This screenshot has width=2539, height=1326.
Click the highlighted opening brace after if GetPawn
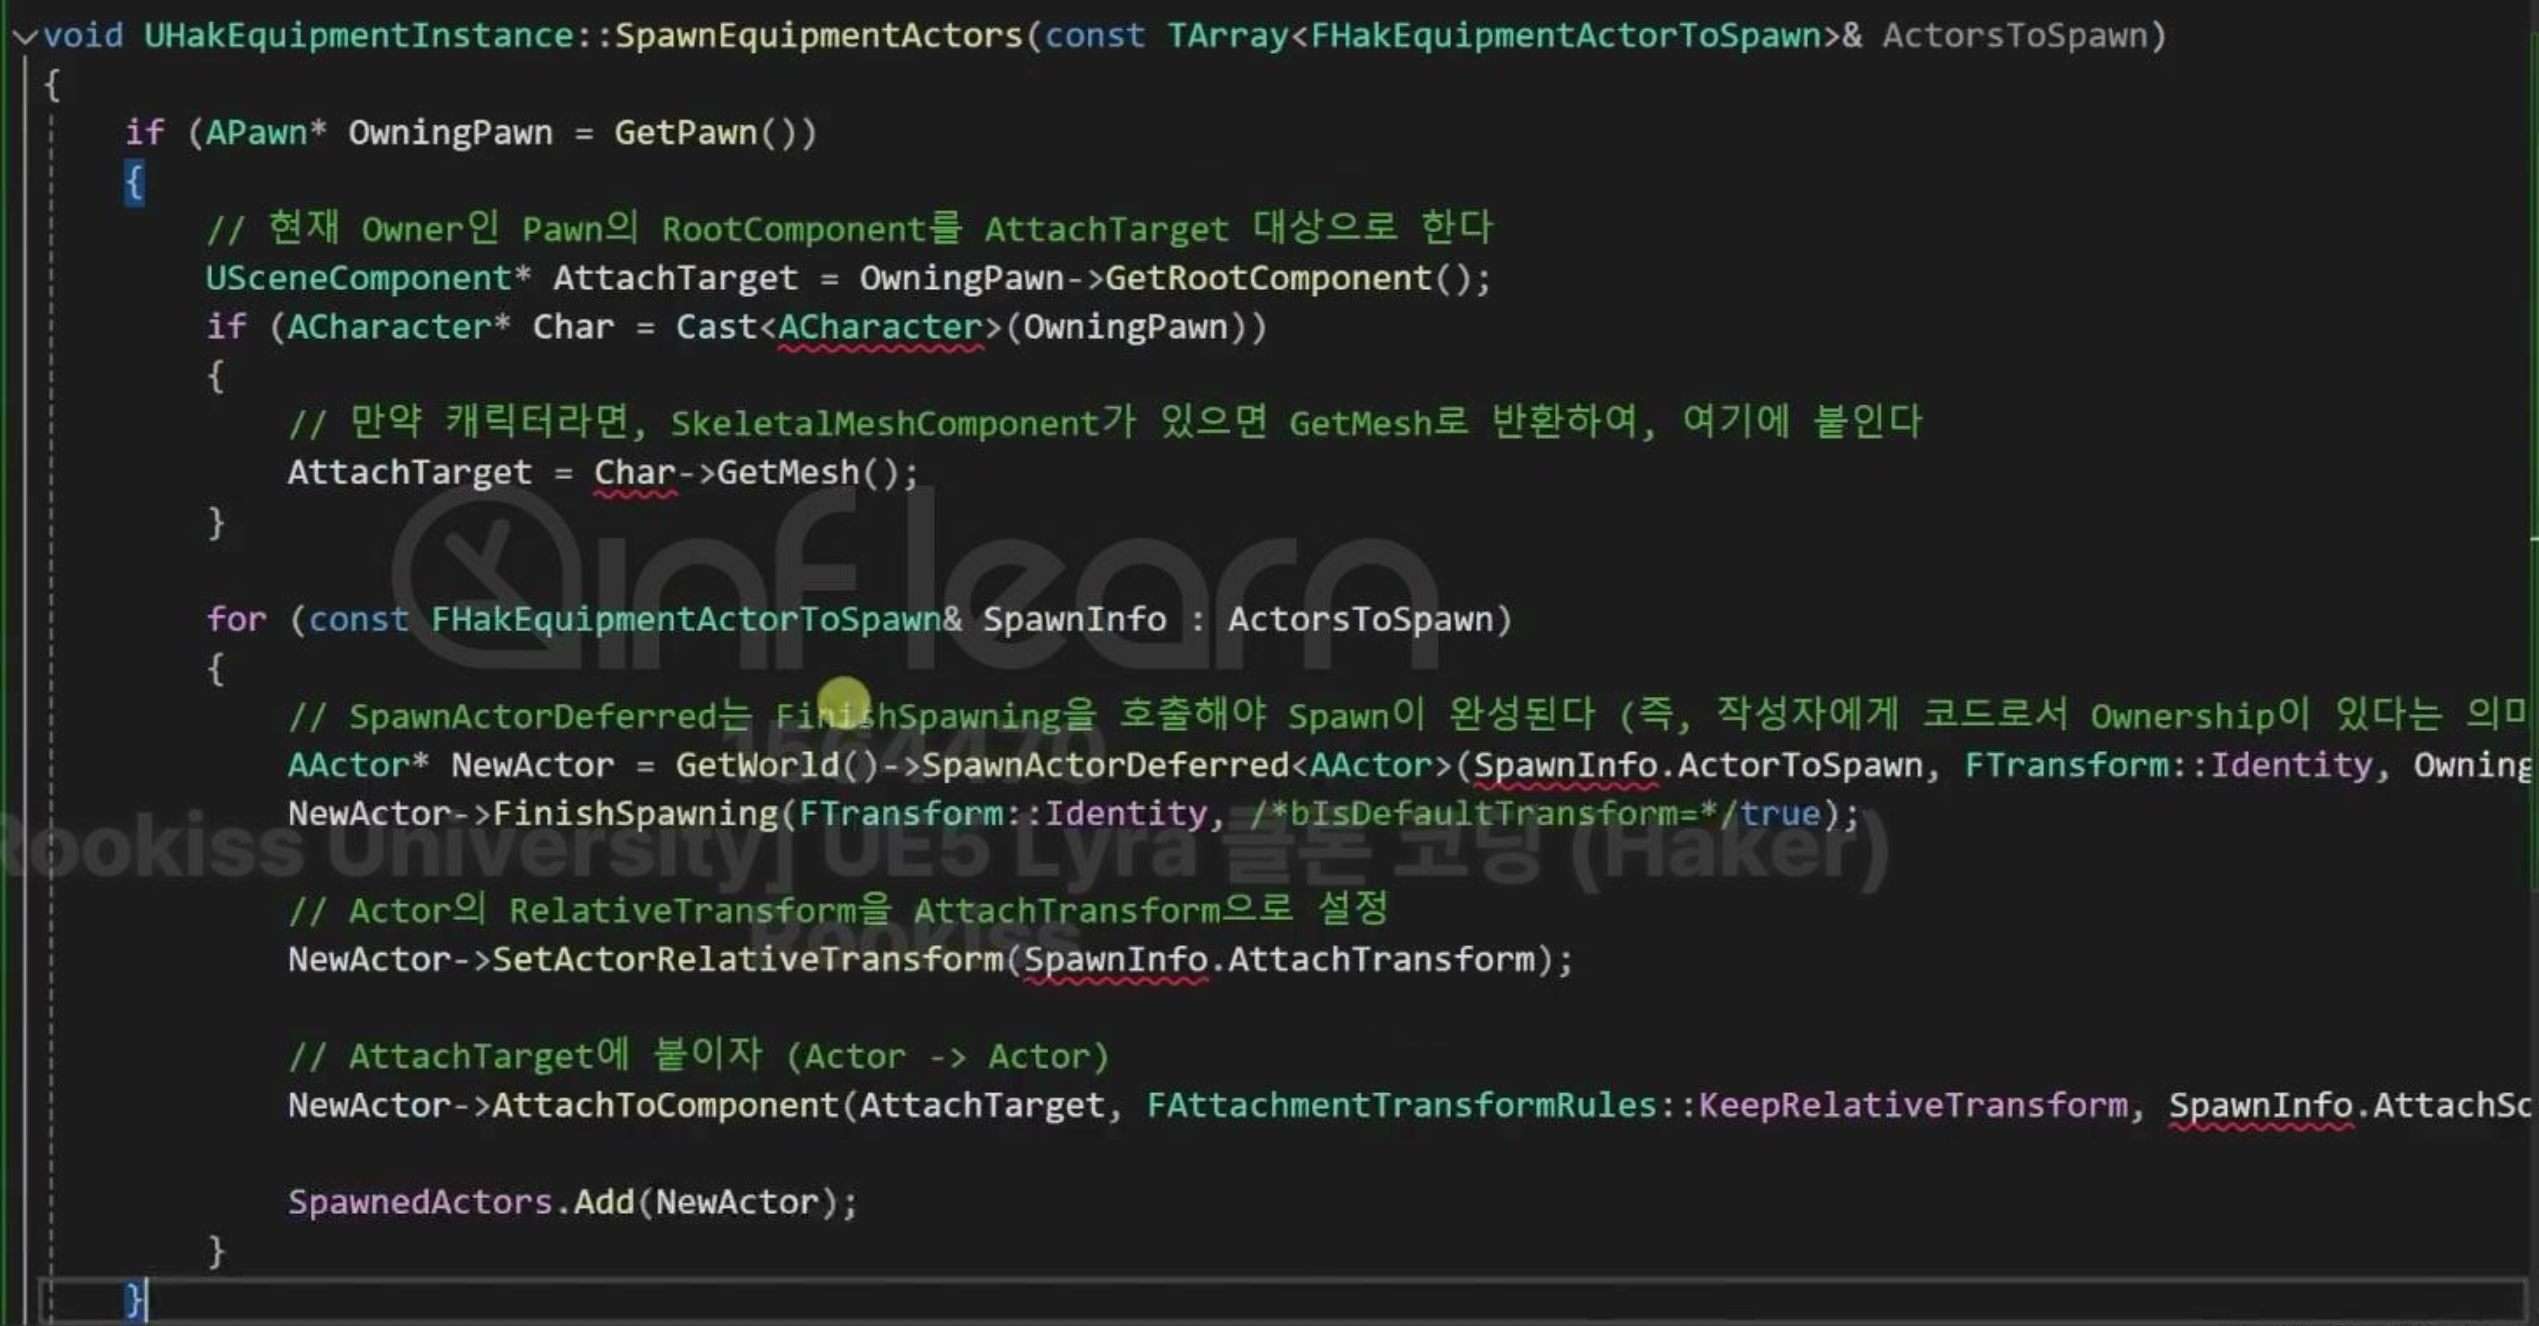coord(134,183)
